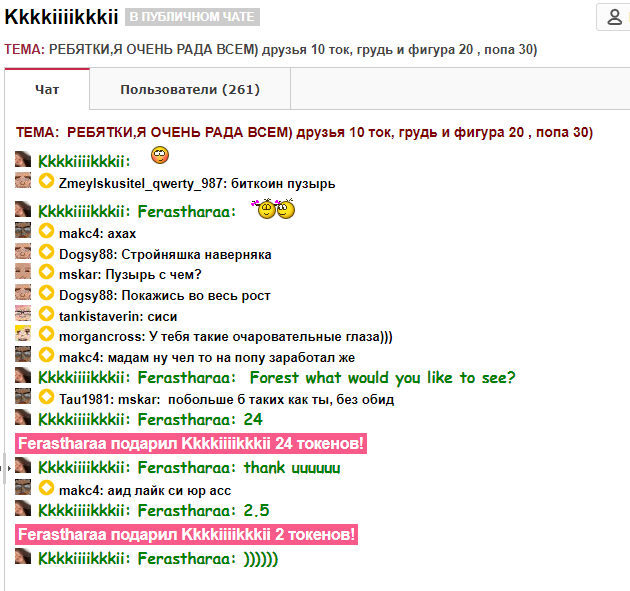Click the 24 токенов tip notification banner

click(191, 444)
